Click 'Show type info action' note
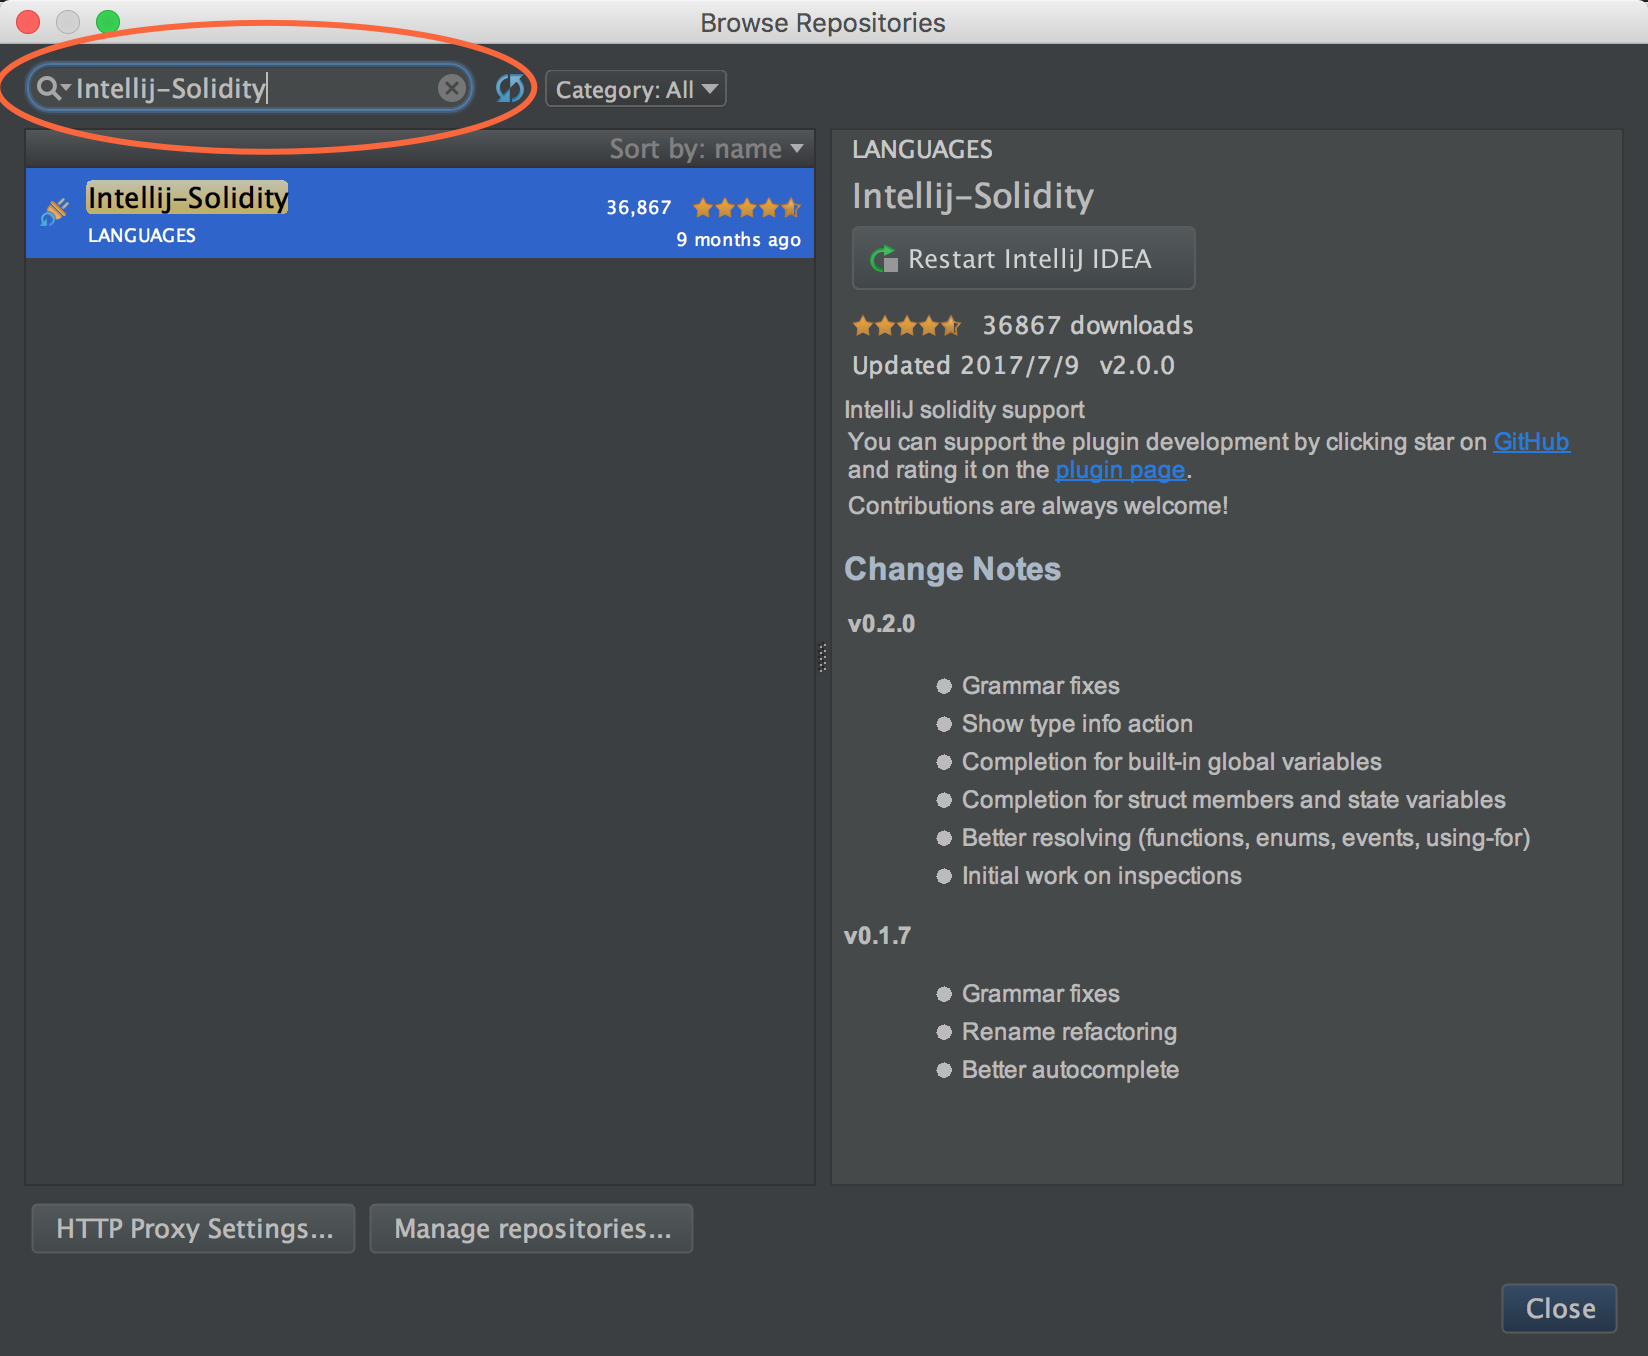1648x1356 pixels. coord(1077,724)
